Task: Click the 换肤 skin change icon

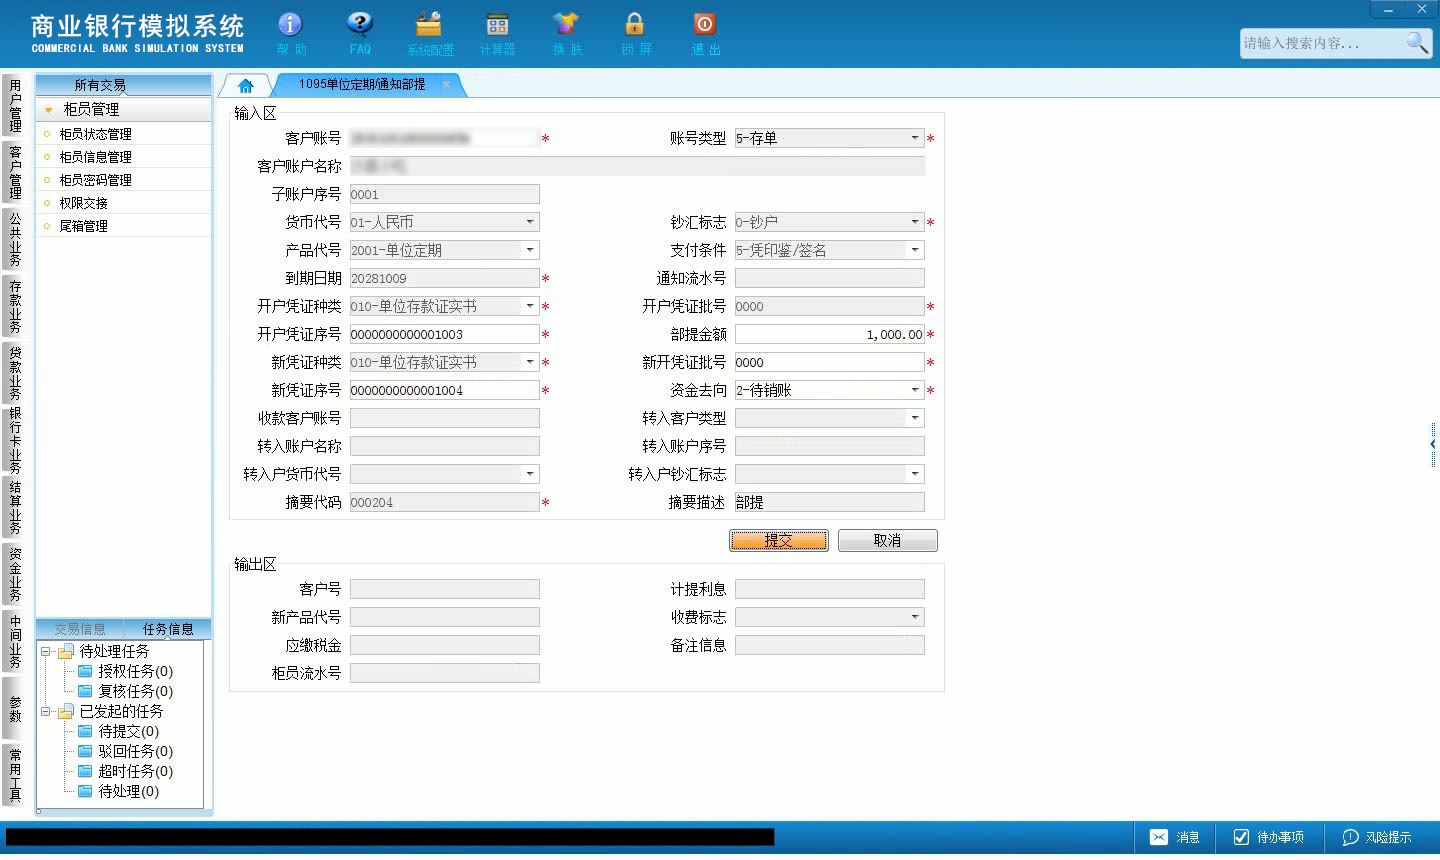Action: pyautogui.click(x=566, y=33)
